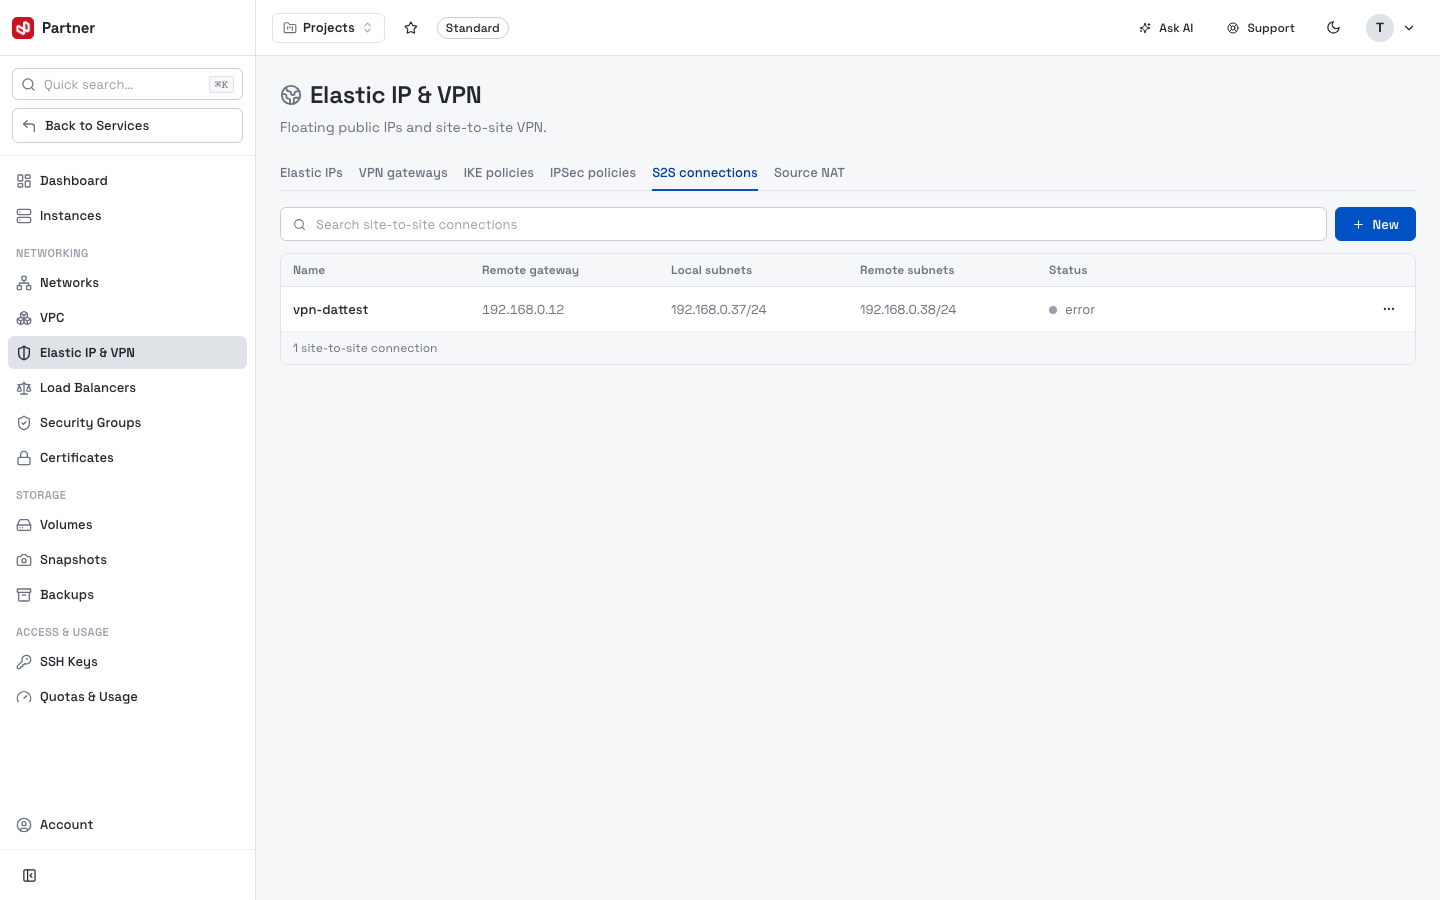Open vpn-dattest row actions menu
Screen dimensions: 1440x900
[1388, 309]
